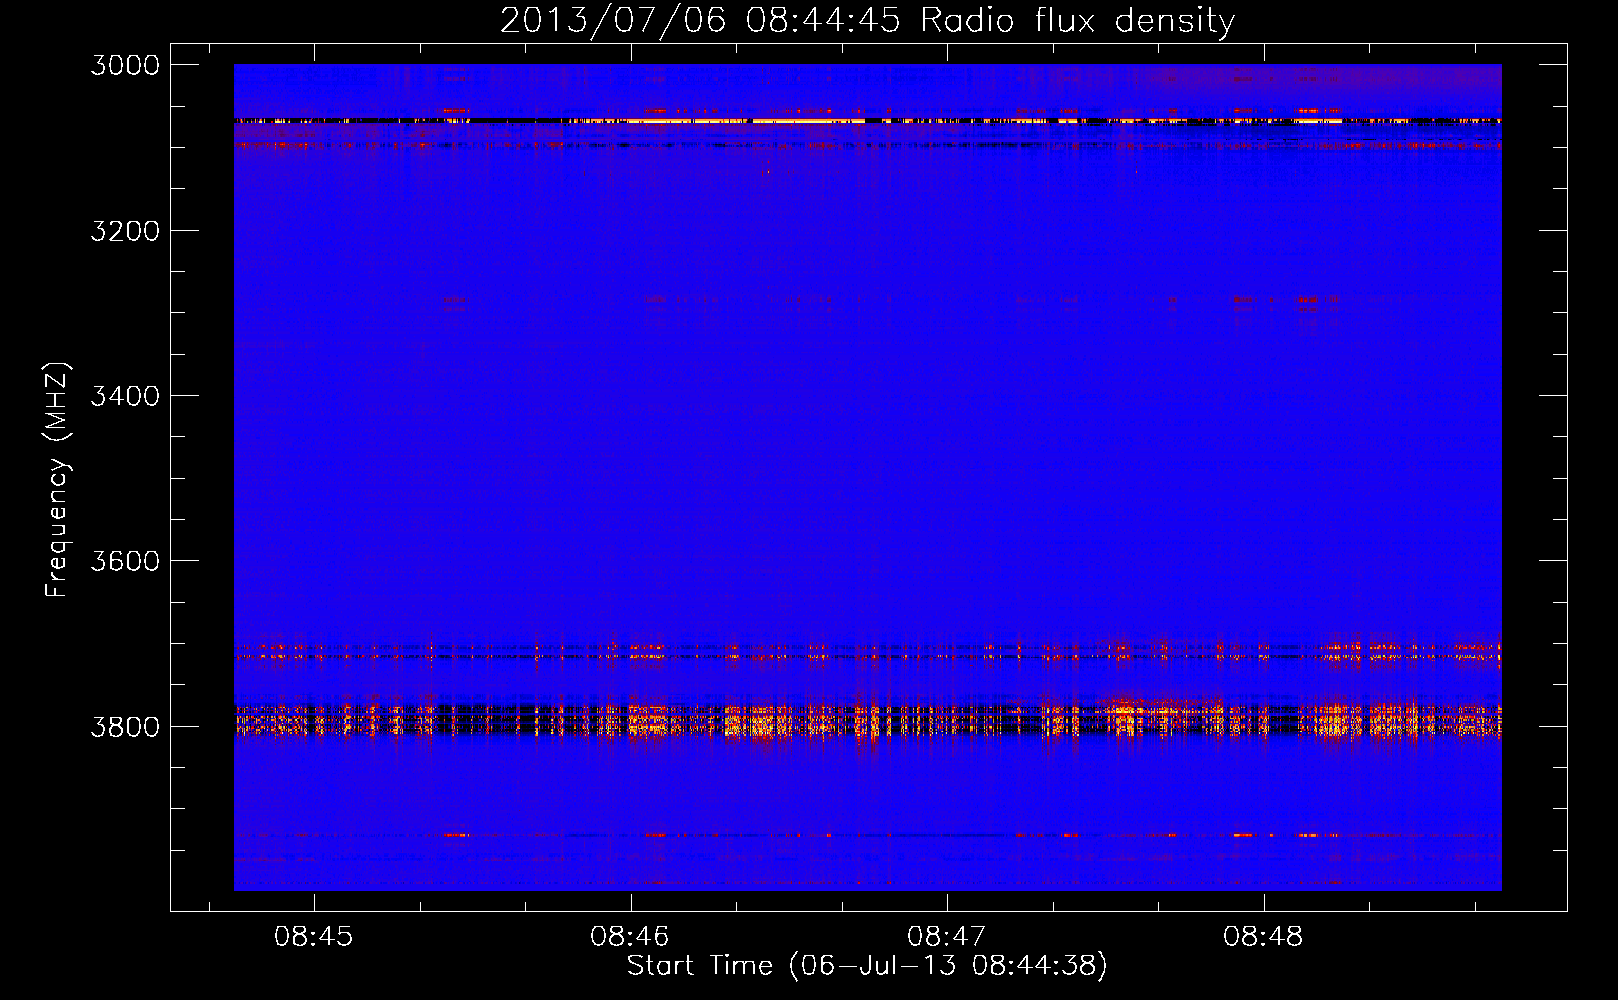This screenshot has height=1000, width=1618.
Task: Select the 08:48 time tick label
Action: pos(1263,937)
